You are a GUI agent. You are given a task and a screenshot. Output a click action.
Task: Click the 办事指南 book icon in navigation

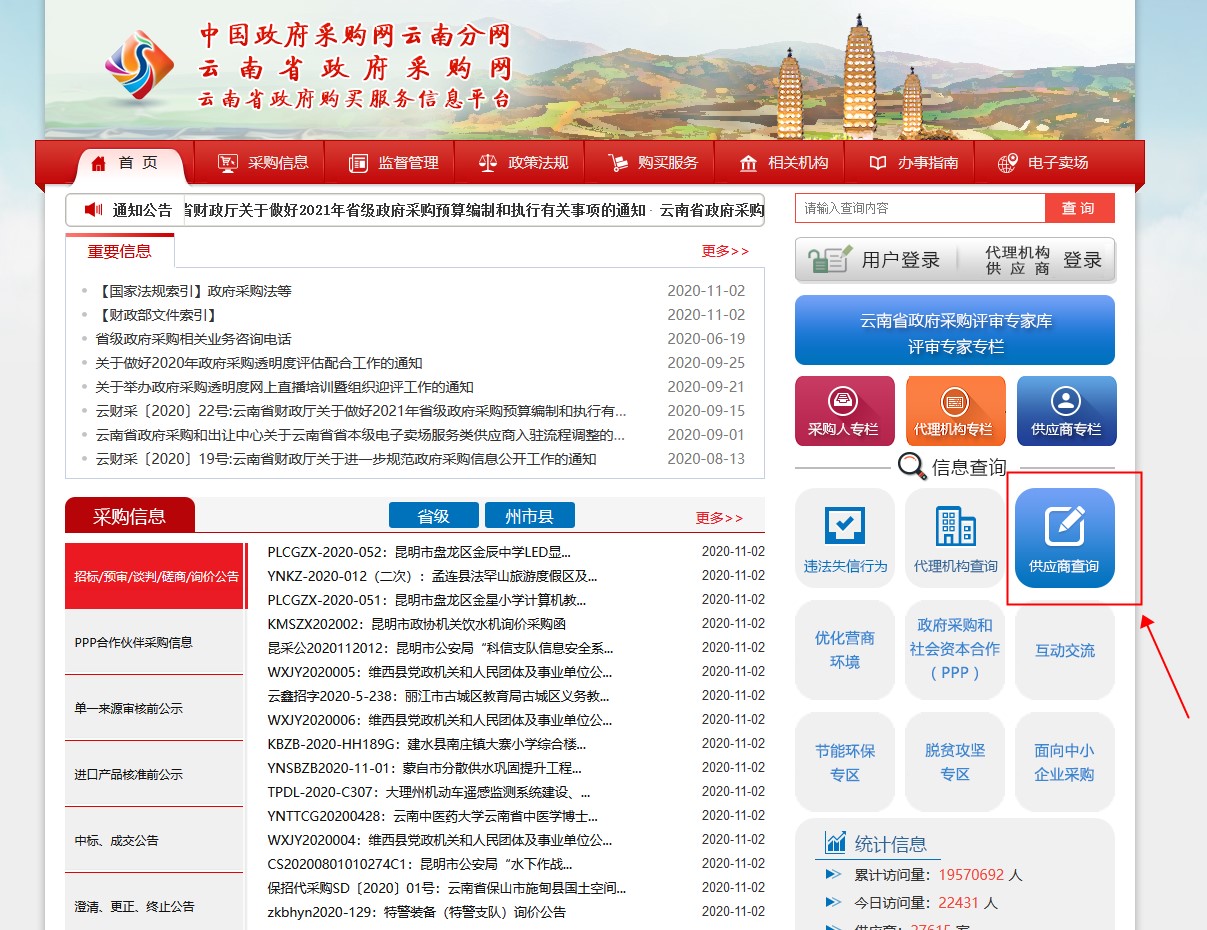coord(878,163)
